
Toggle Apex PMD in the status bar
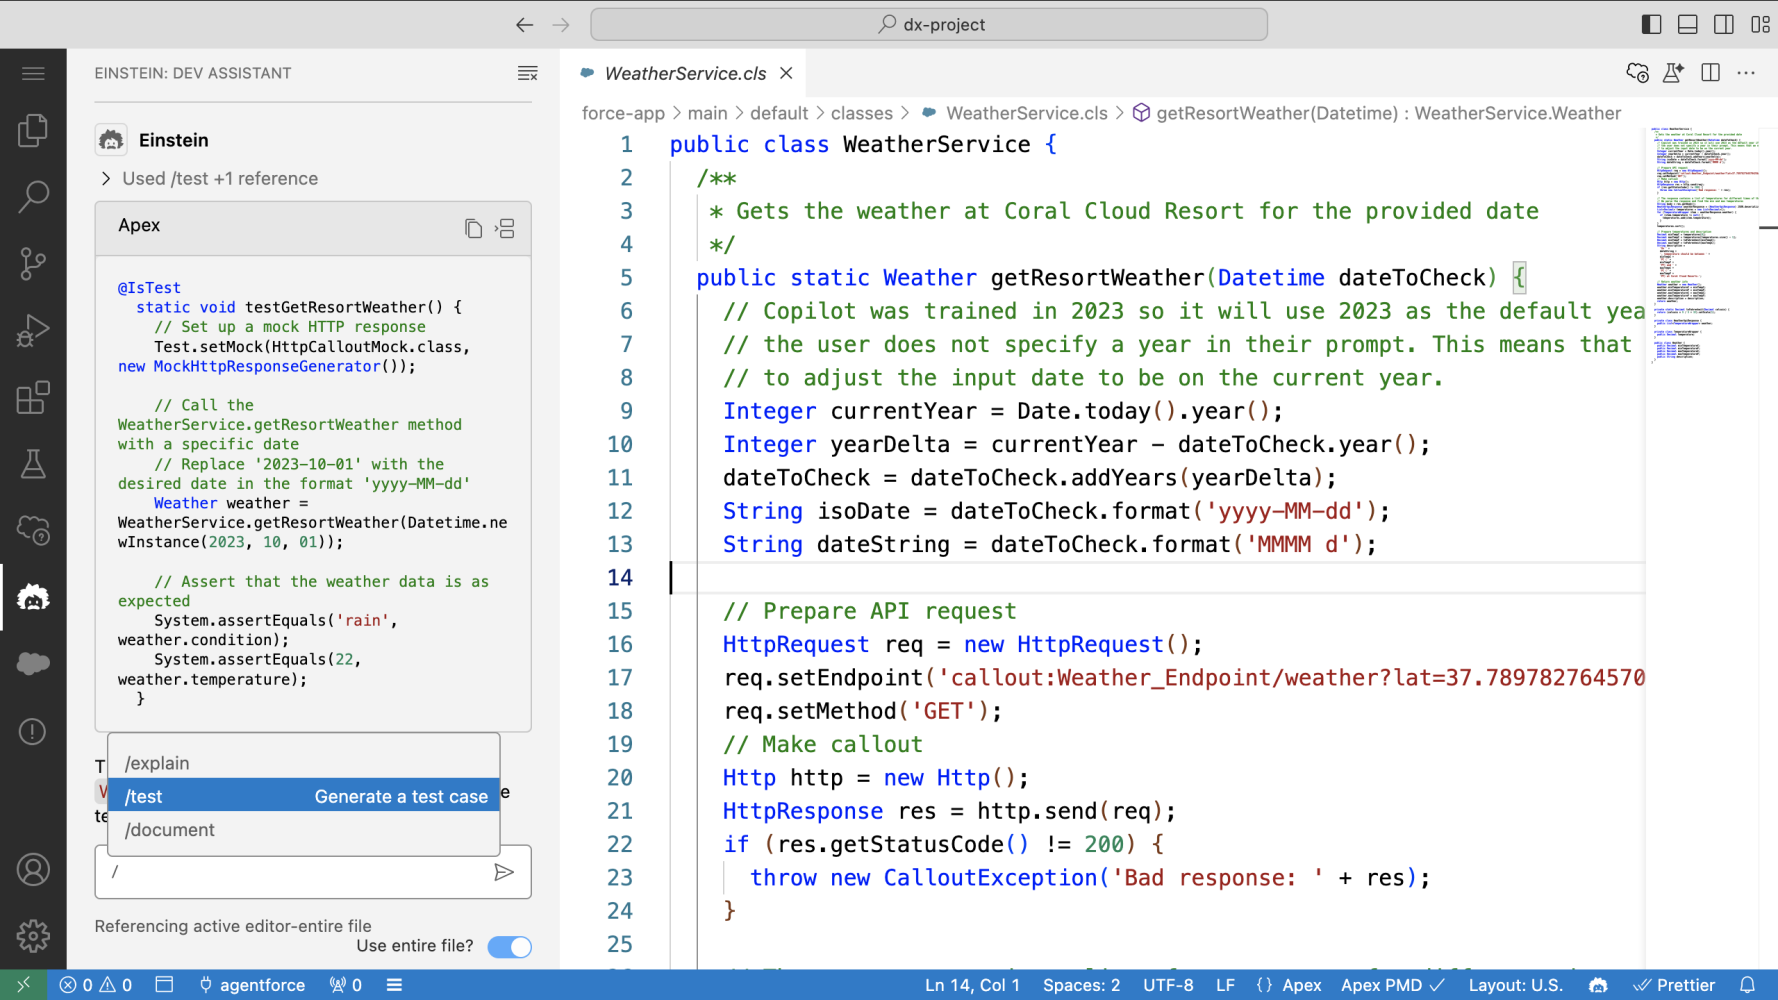pyautogui.click(x=1390, y=985)
